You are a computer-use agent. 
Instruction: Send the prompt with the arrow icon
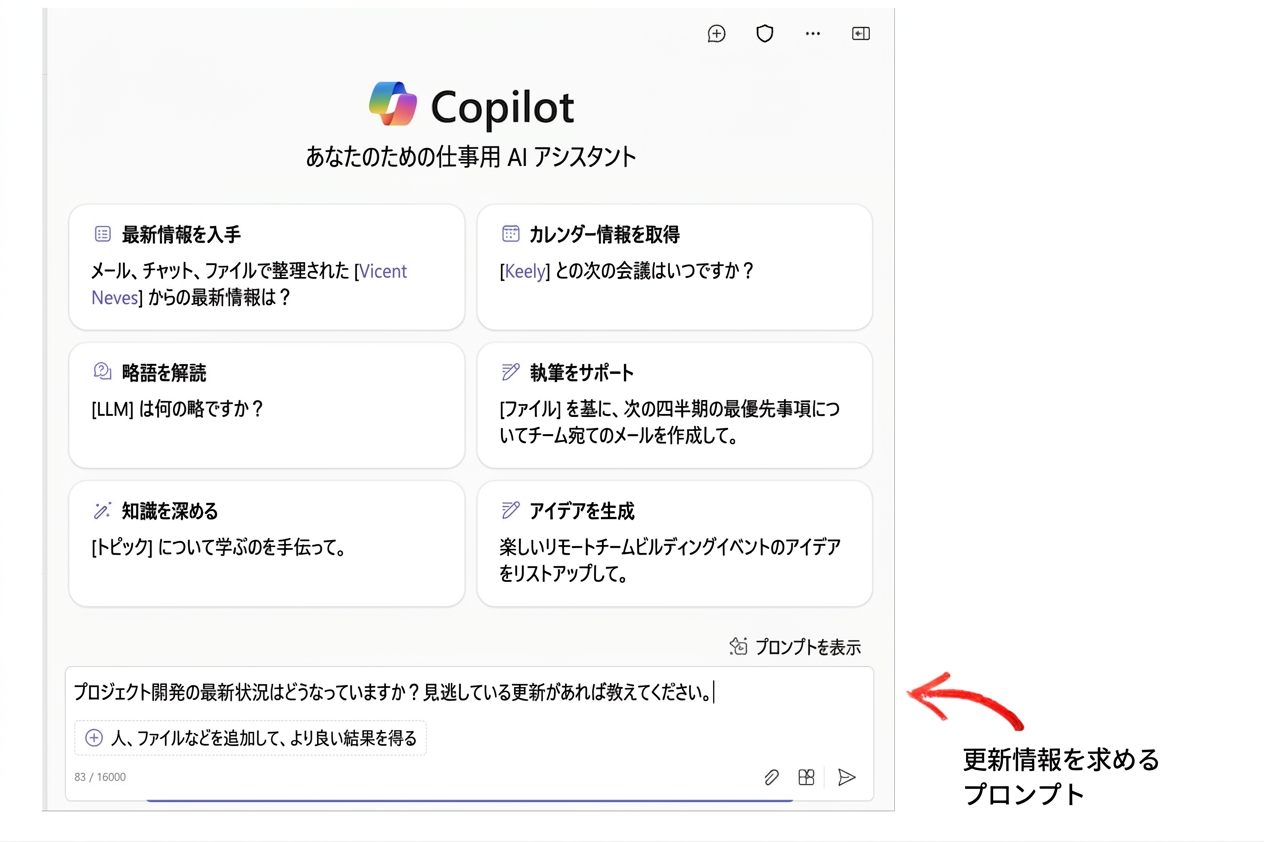coord(847,777)
